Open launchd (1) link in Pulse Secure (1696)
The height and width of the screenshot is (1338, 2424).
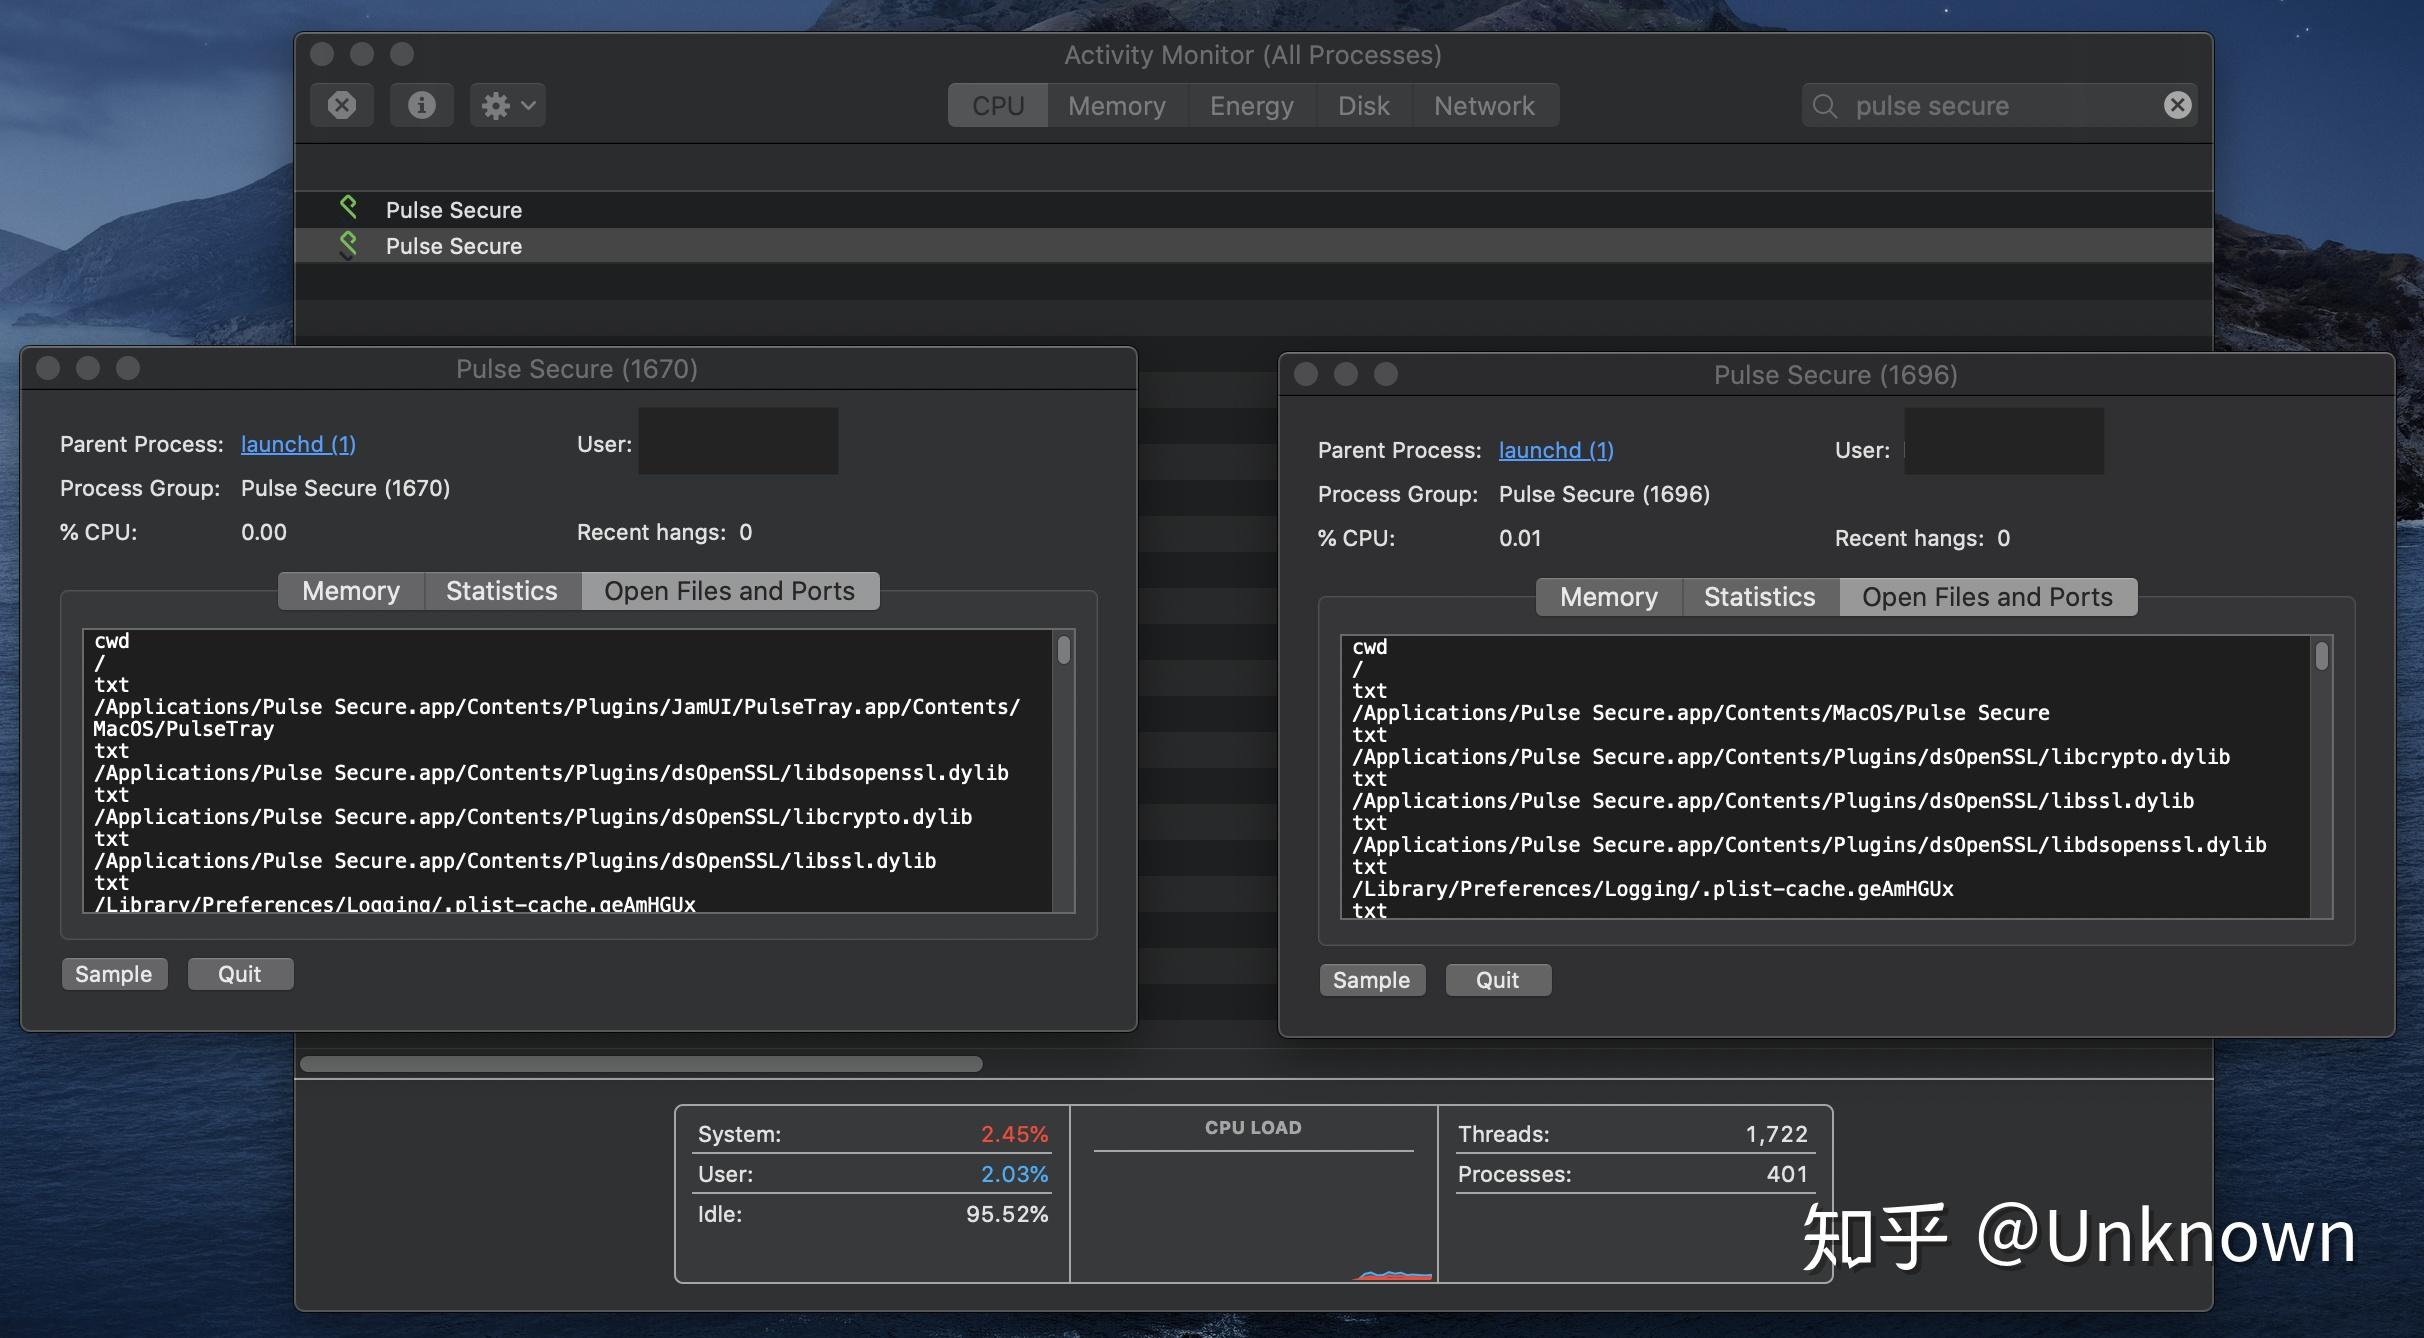pyautogui.click(x=1556, y=450)
